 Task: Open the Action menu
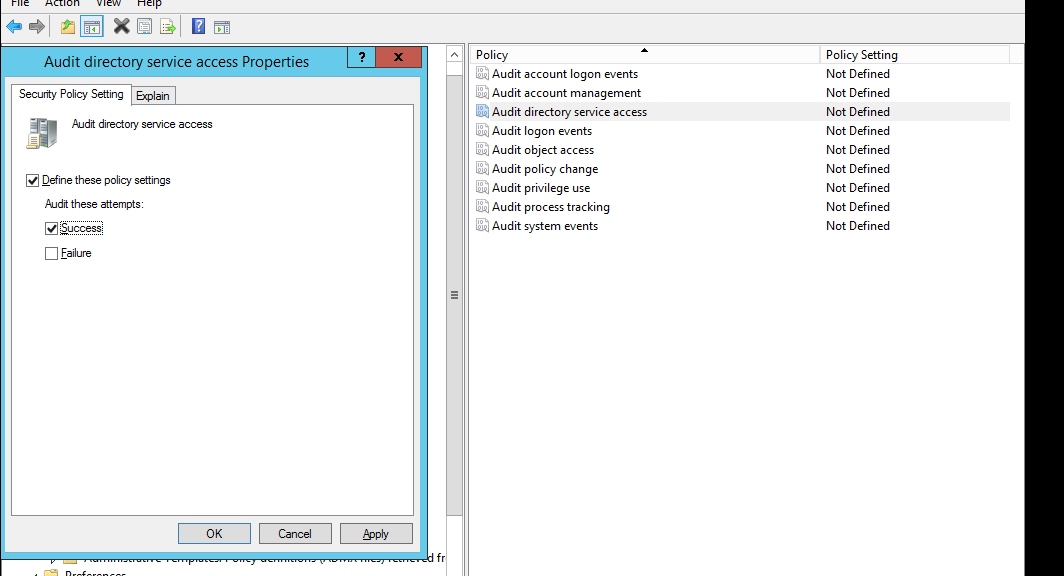[62, 4]
